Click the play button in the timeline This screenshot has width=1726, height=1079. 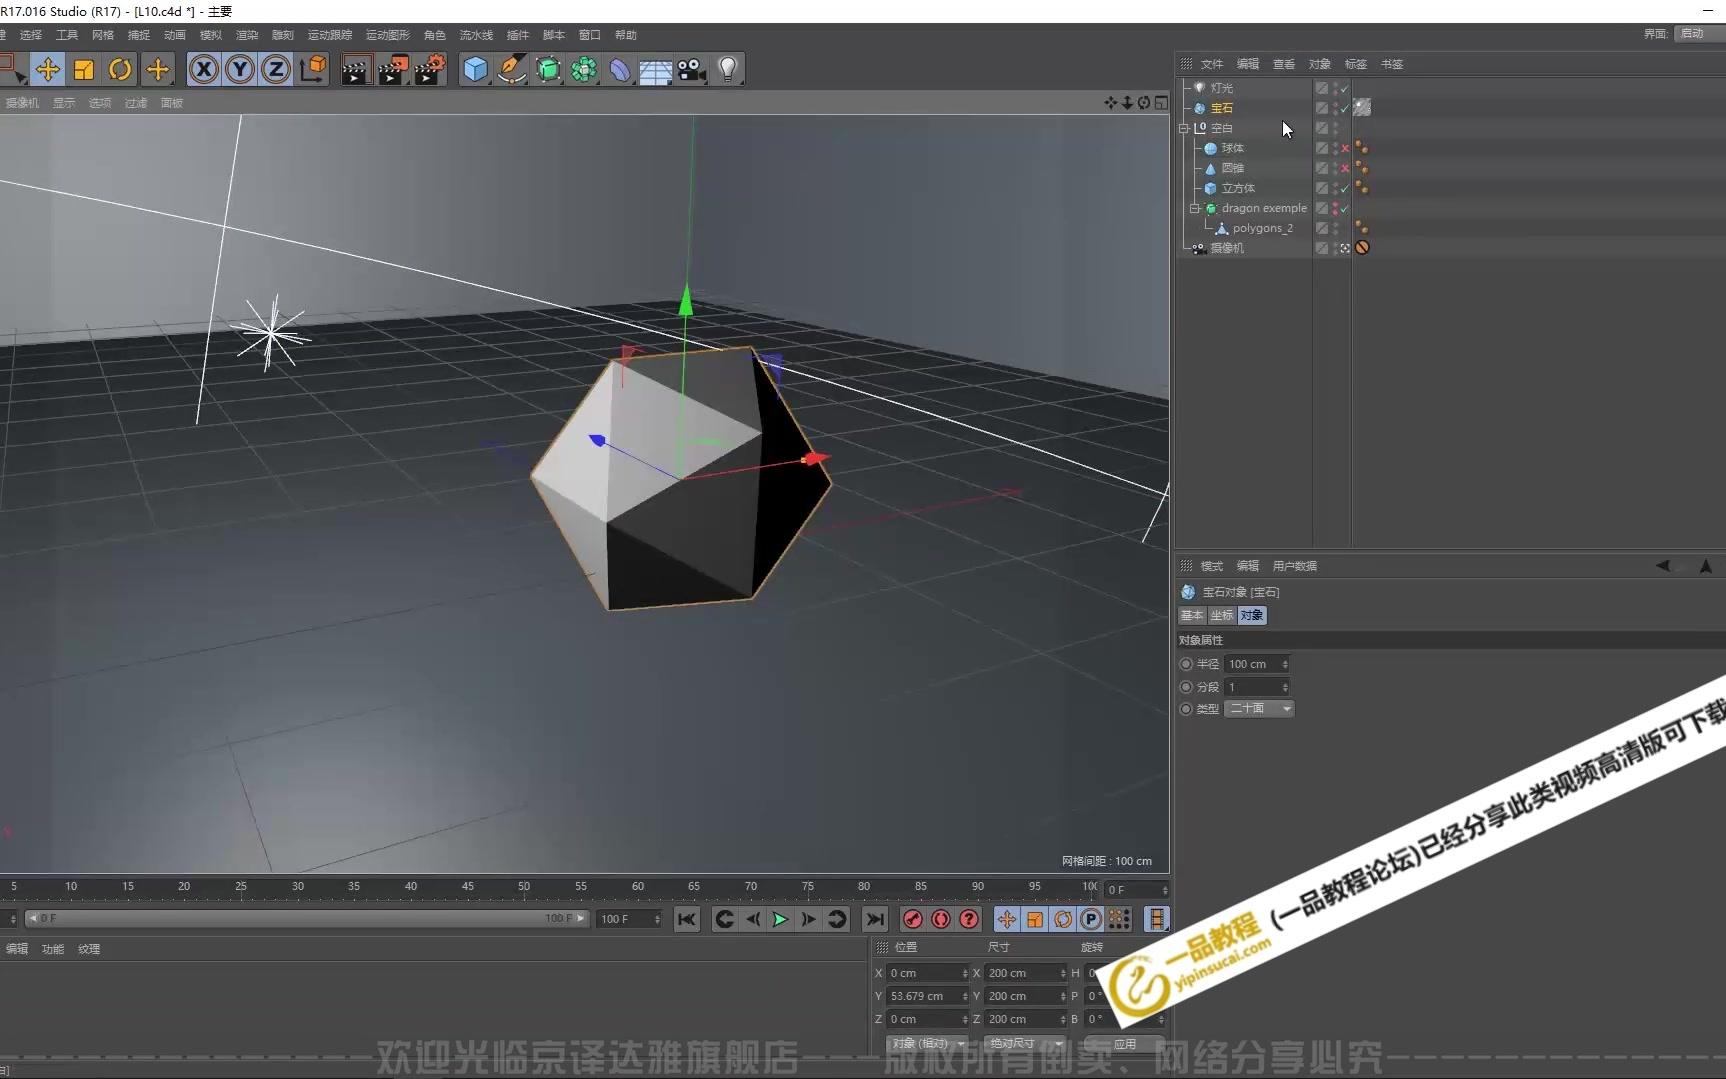[781, 919]
